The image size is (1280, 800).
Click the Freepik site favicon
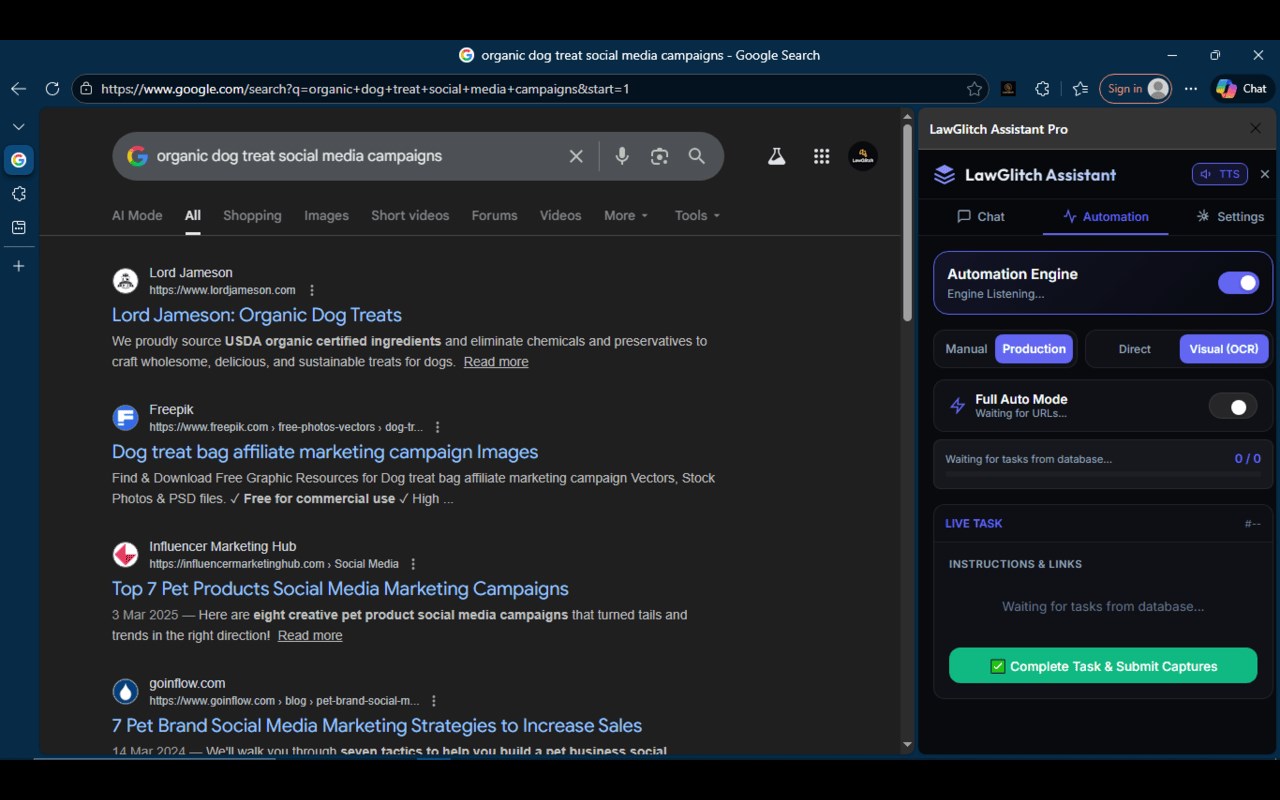pos(125,417)
